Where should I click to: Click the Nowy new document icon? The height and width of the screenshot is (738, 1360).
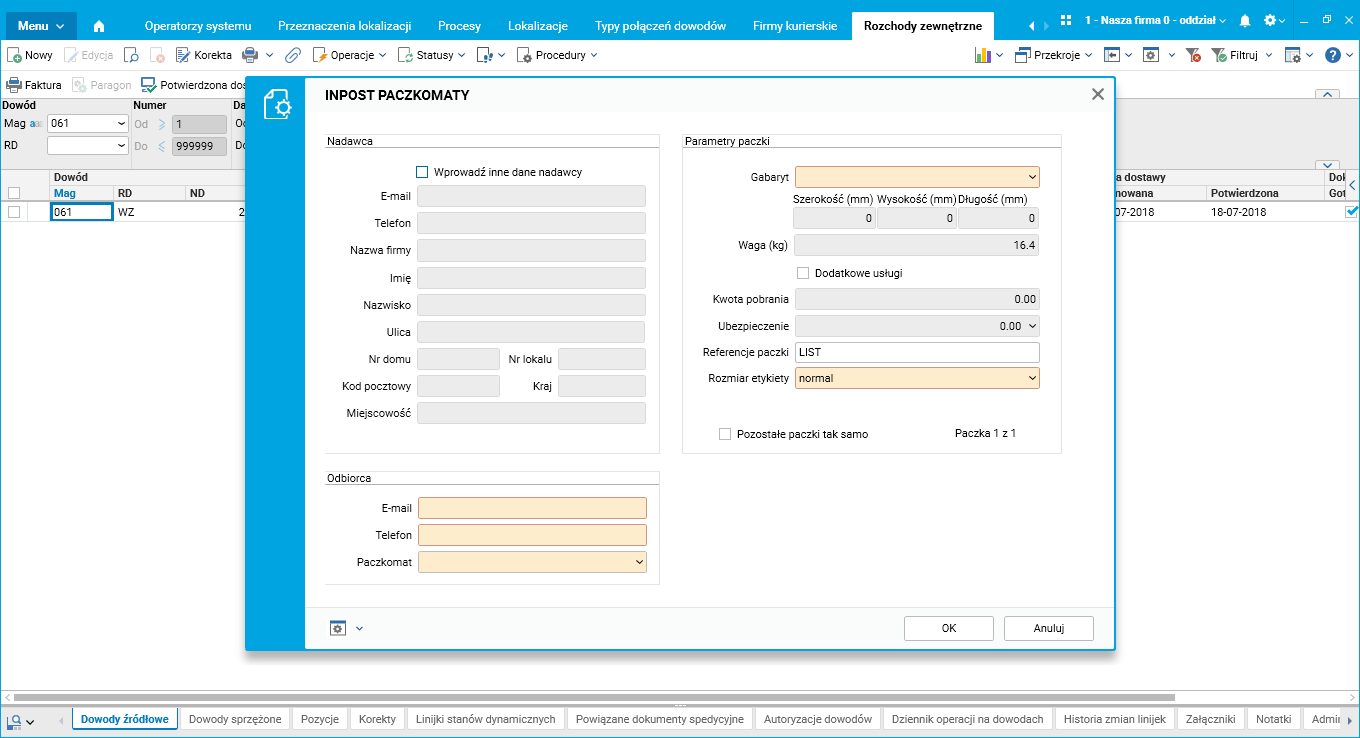tap(15, 56)
